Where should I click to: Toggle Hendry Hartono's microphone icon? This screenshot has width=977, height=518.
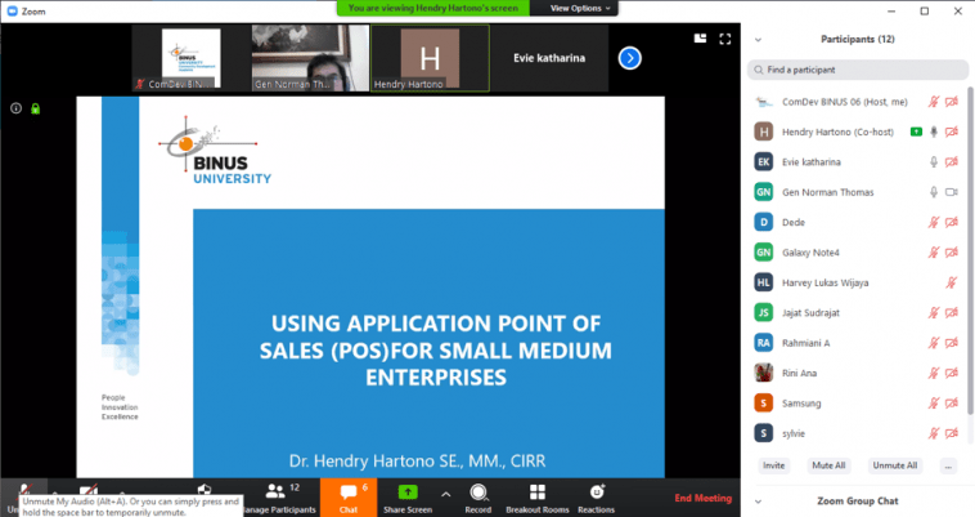coord(933,132)
